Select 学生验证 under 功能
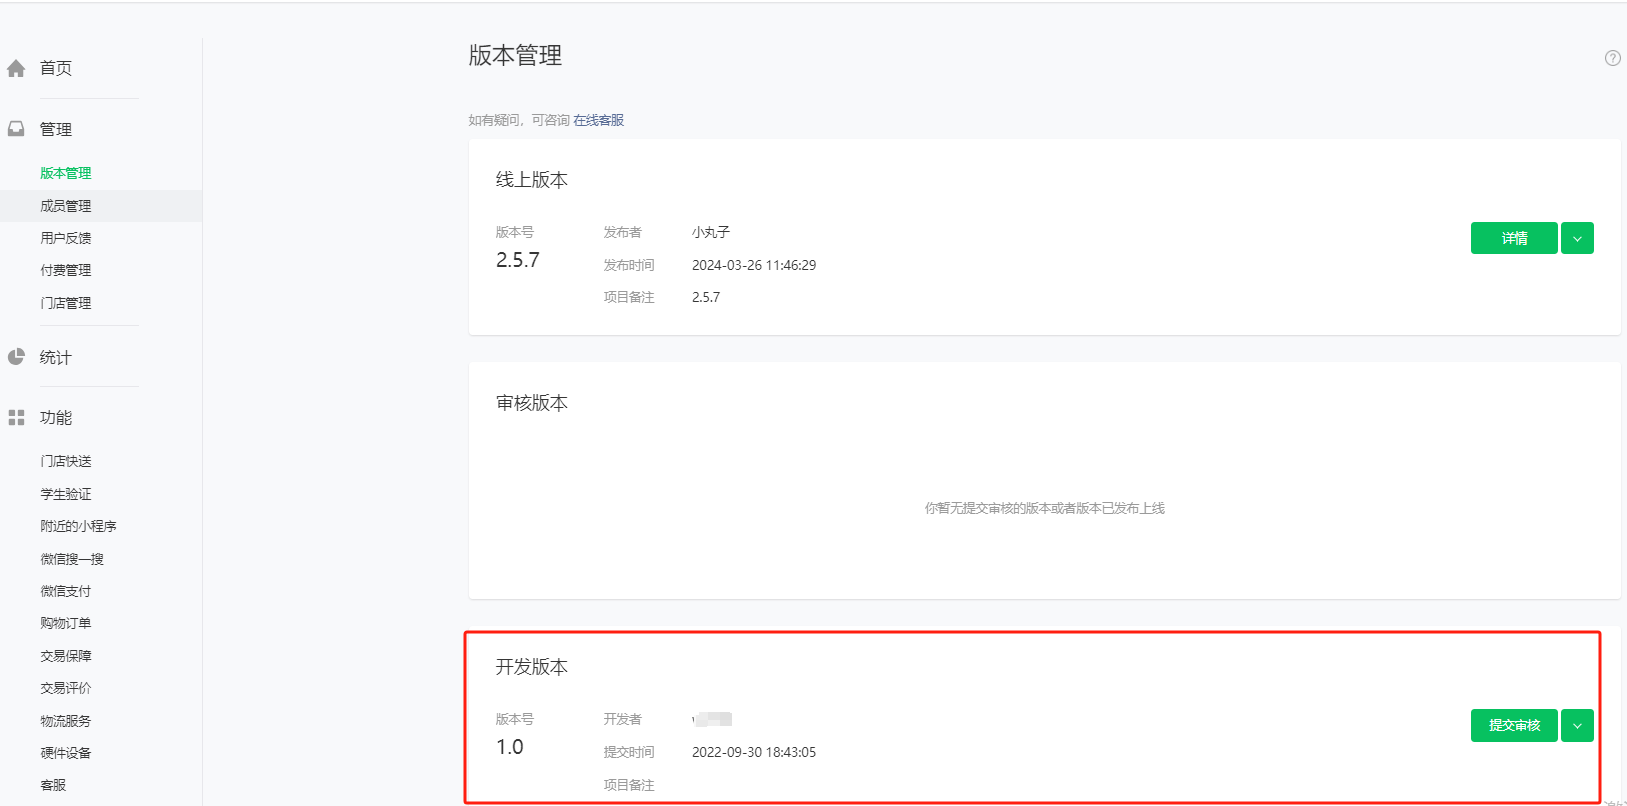 66,494
